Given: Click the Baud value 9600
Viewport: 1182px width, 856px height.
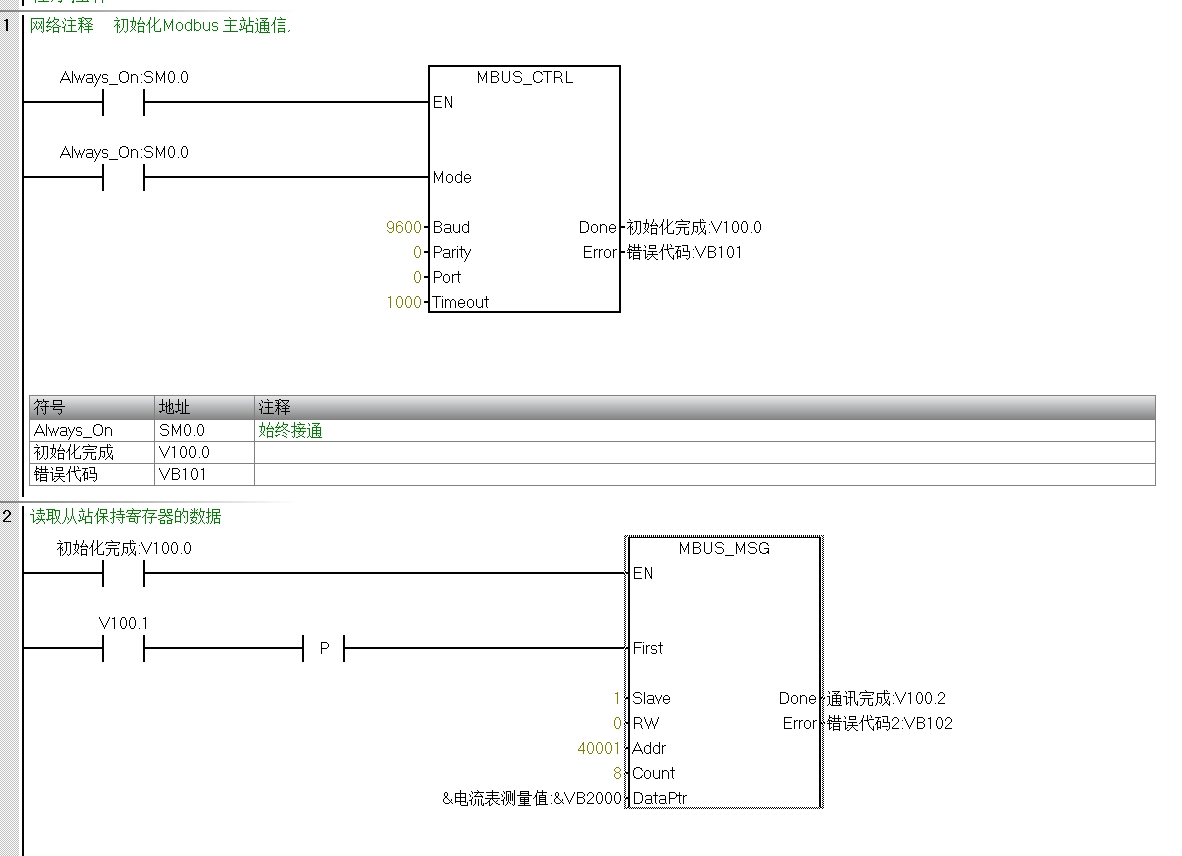Looking at the screenshot, I should tap(404, 228).
